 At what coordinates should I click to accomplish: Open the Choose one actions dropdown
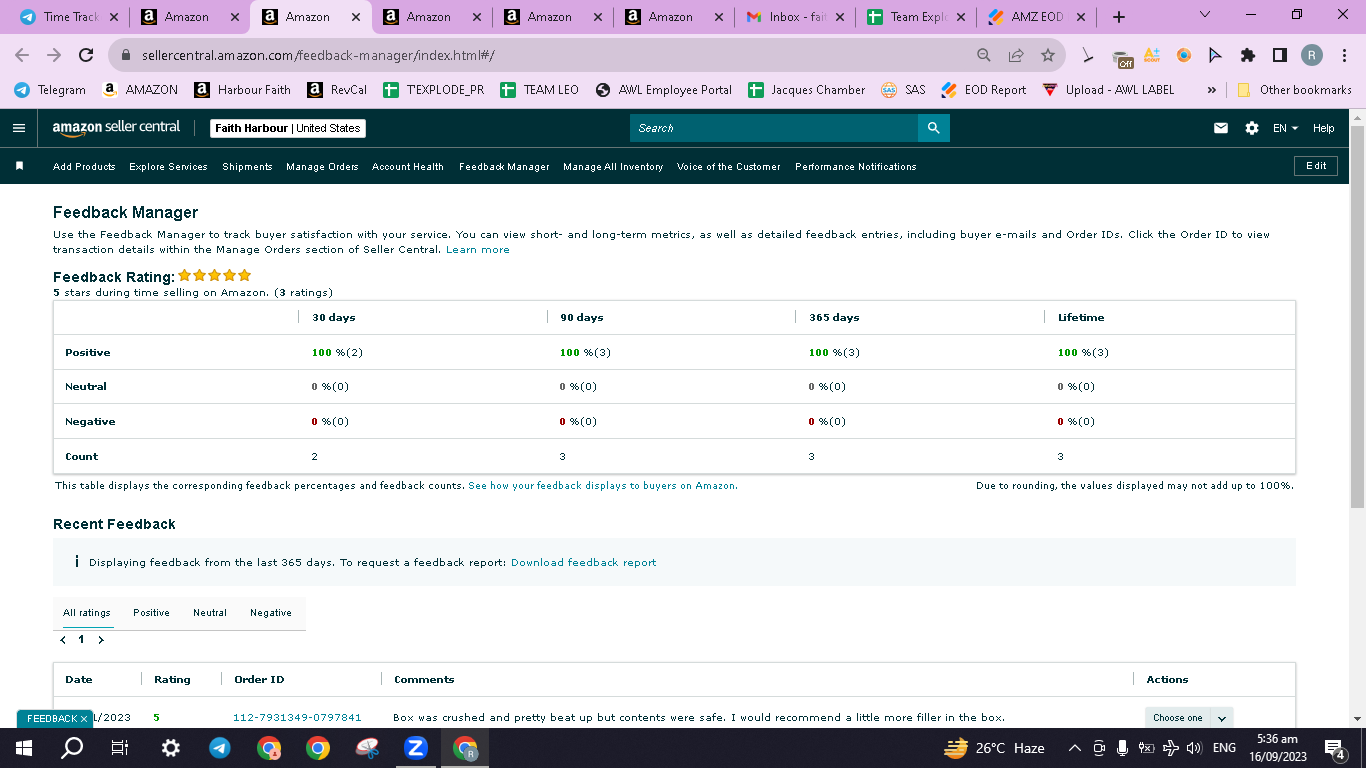pos(1189,717)
